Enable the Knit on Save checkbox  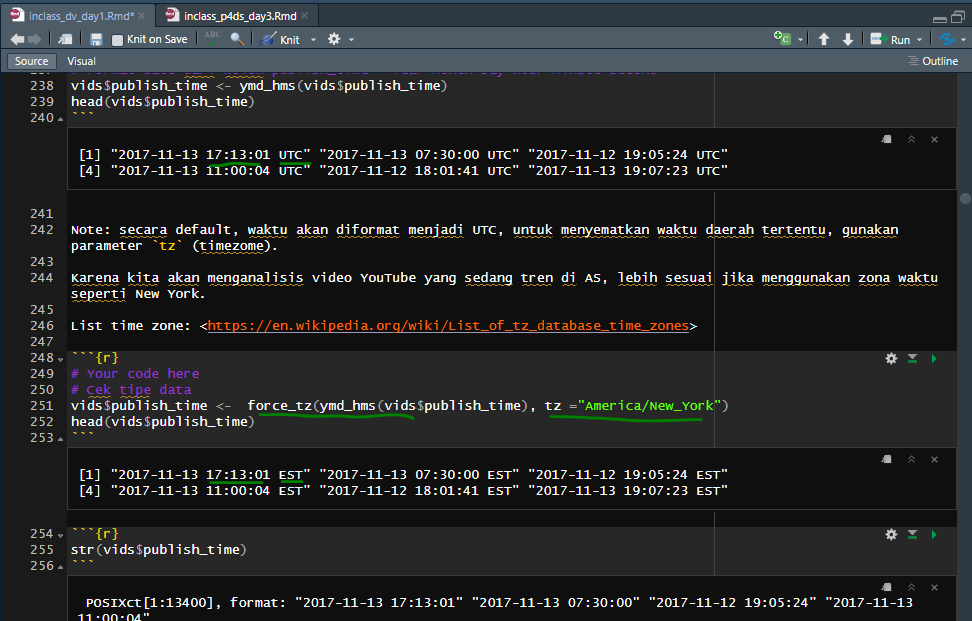116,39
